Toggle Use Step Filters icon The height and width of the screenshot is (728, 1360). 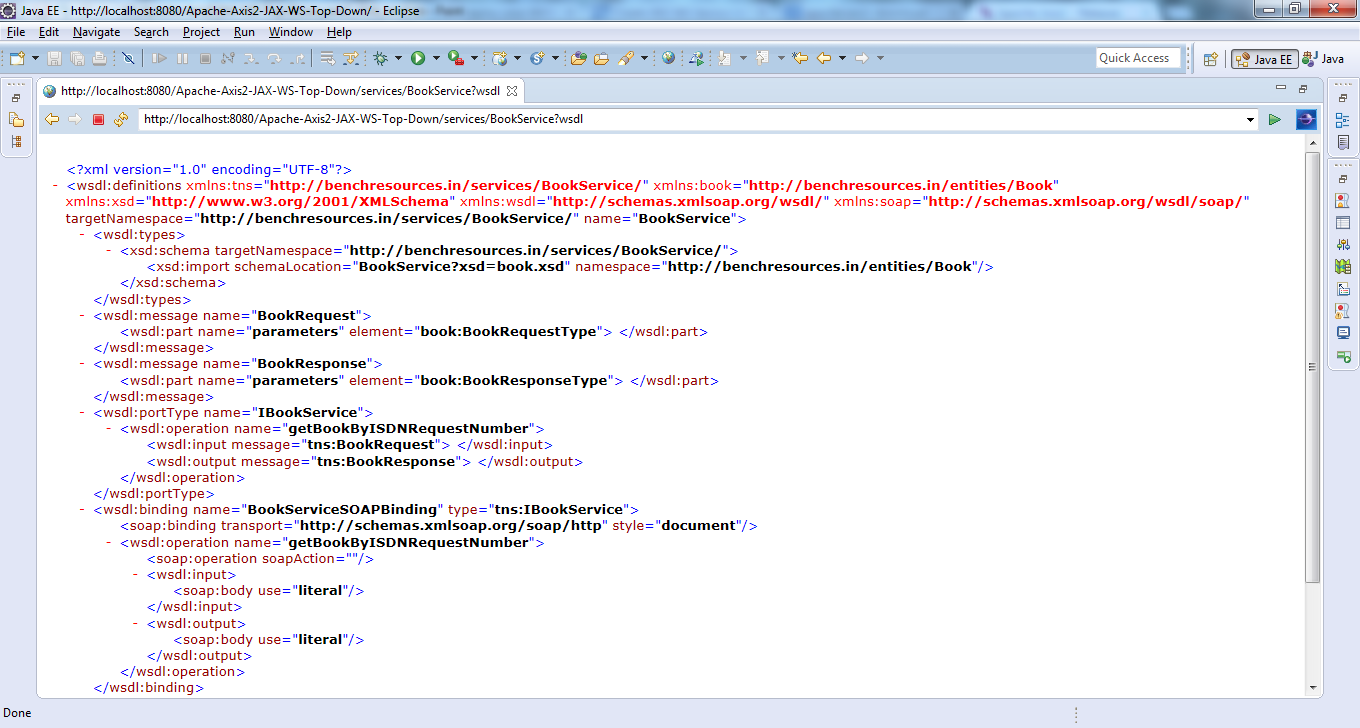pyautogui.click(x=350, y=58)
